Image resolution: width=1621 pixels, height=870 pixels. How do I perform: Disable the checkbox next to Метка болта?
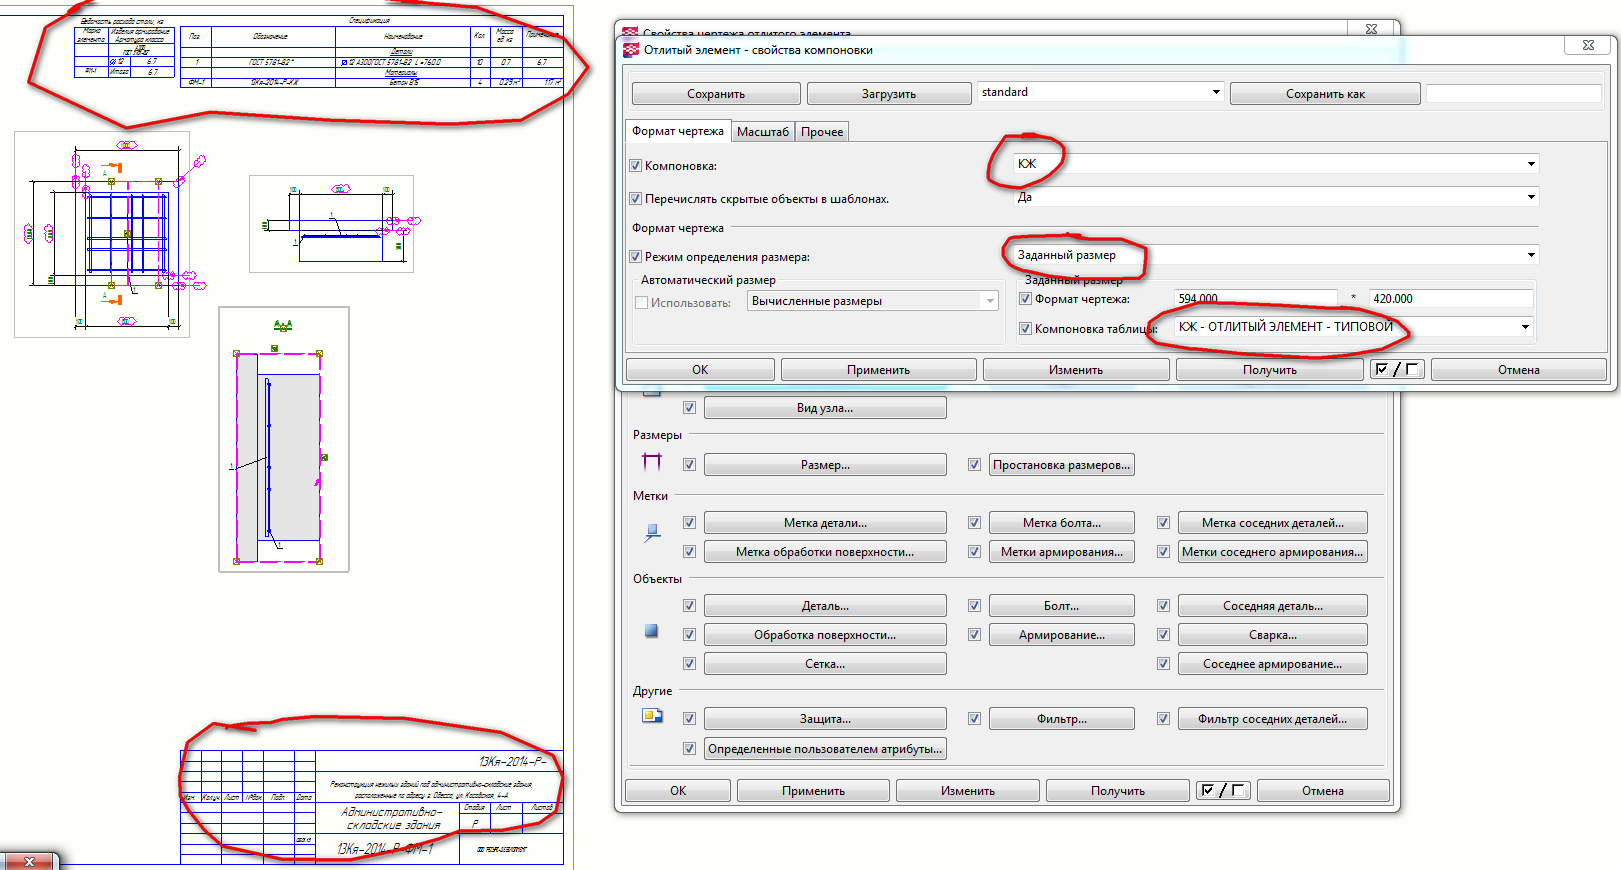point(974,523)
